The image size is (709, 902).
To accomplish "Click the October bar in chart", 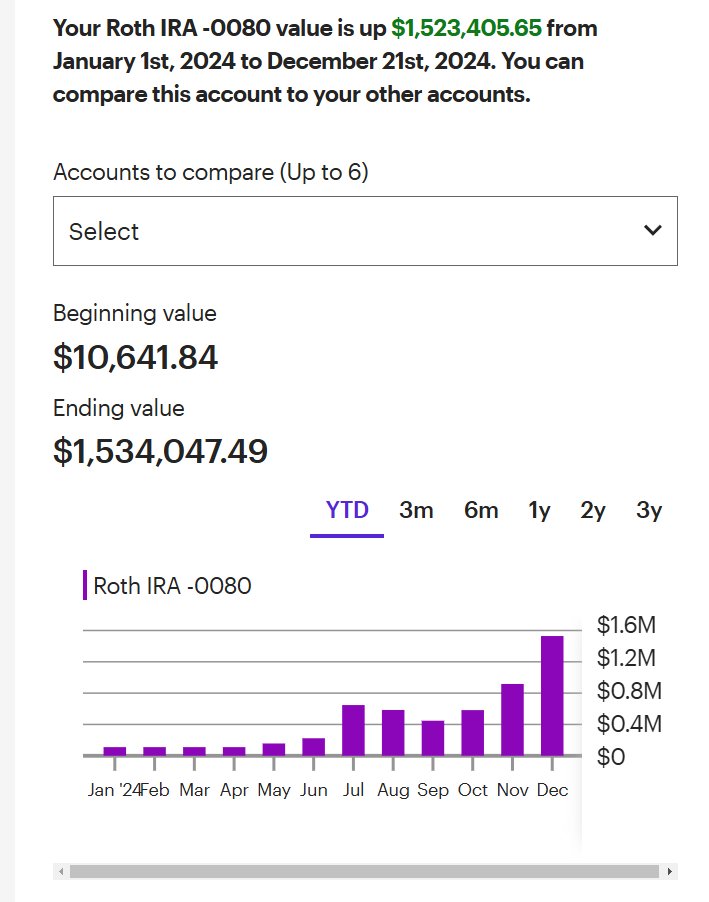I will pyautogui.click(x=472, y=733).
